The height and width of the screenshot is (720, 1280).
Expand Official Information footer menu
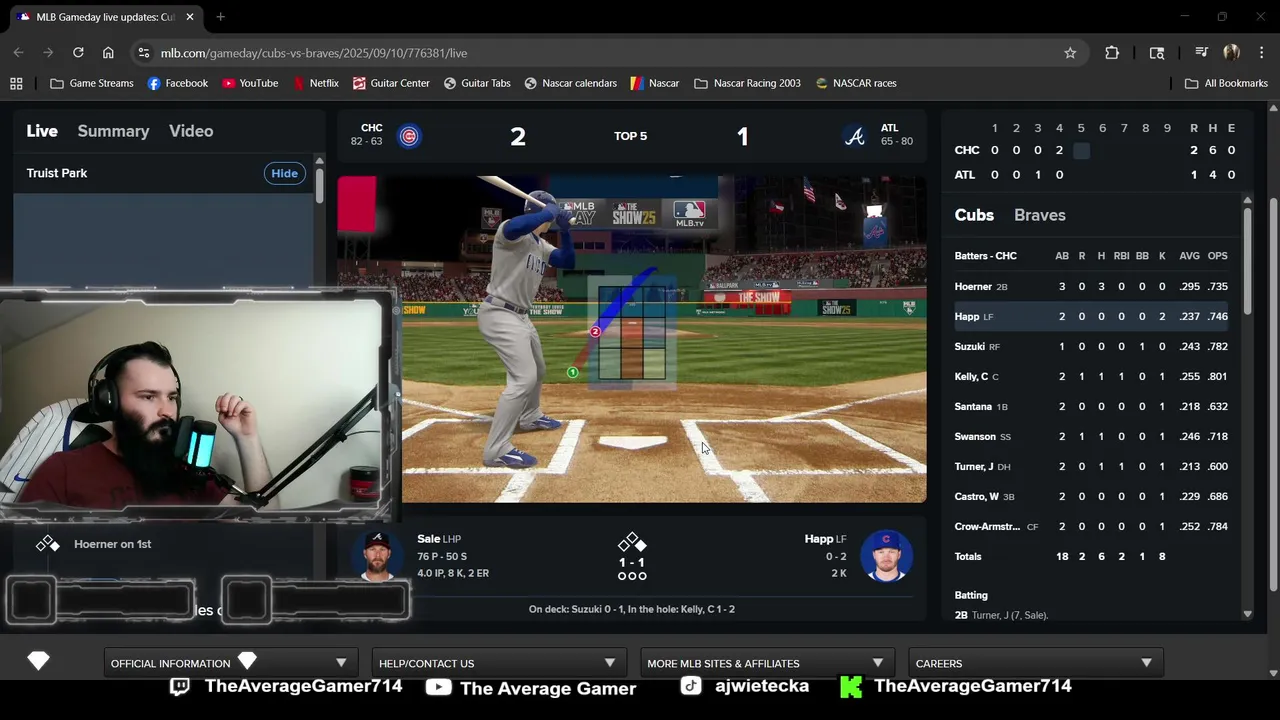(229, 663)
